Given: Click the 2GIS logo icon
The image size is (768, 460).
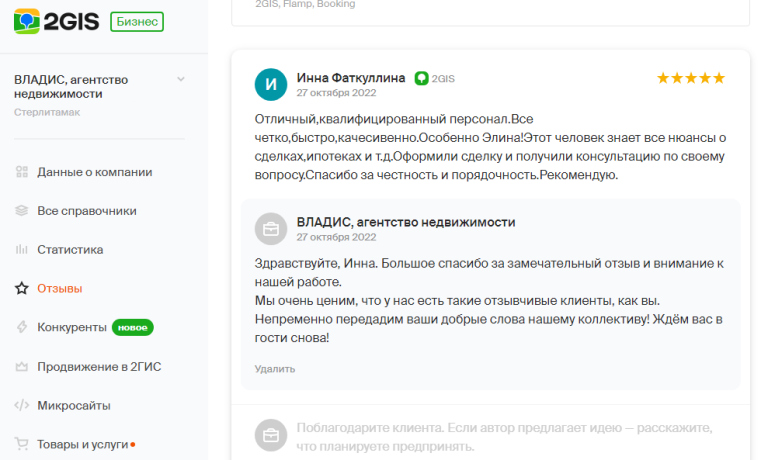Looking at the screenshot, I should click(x=26, y=22).
